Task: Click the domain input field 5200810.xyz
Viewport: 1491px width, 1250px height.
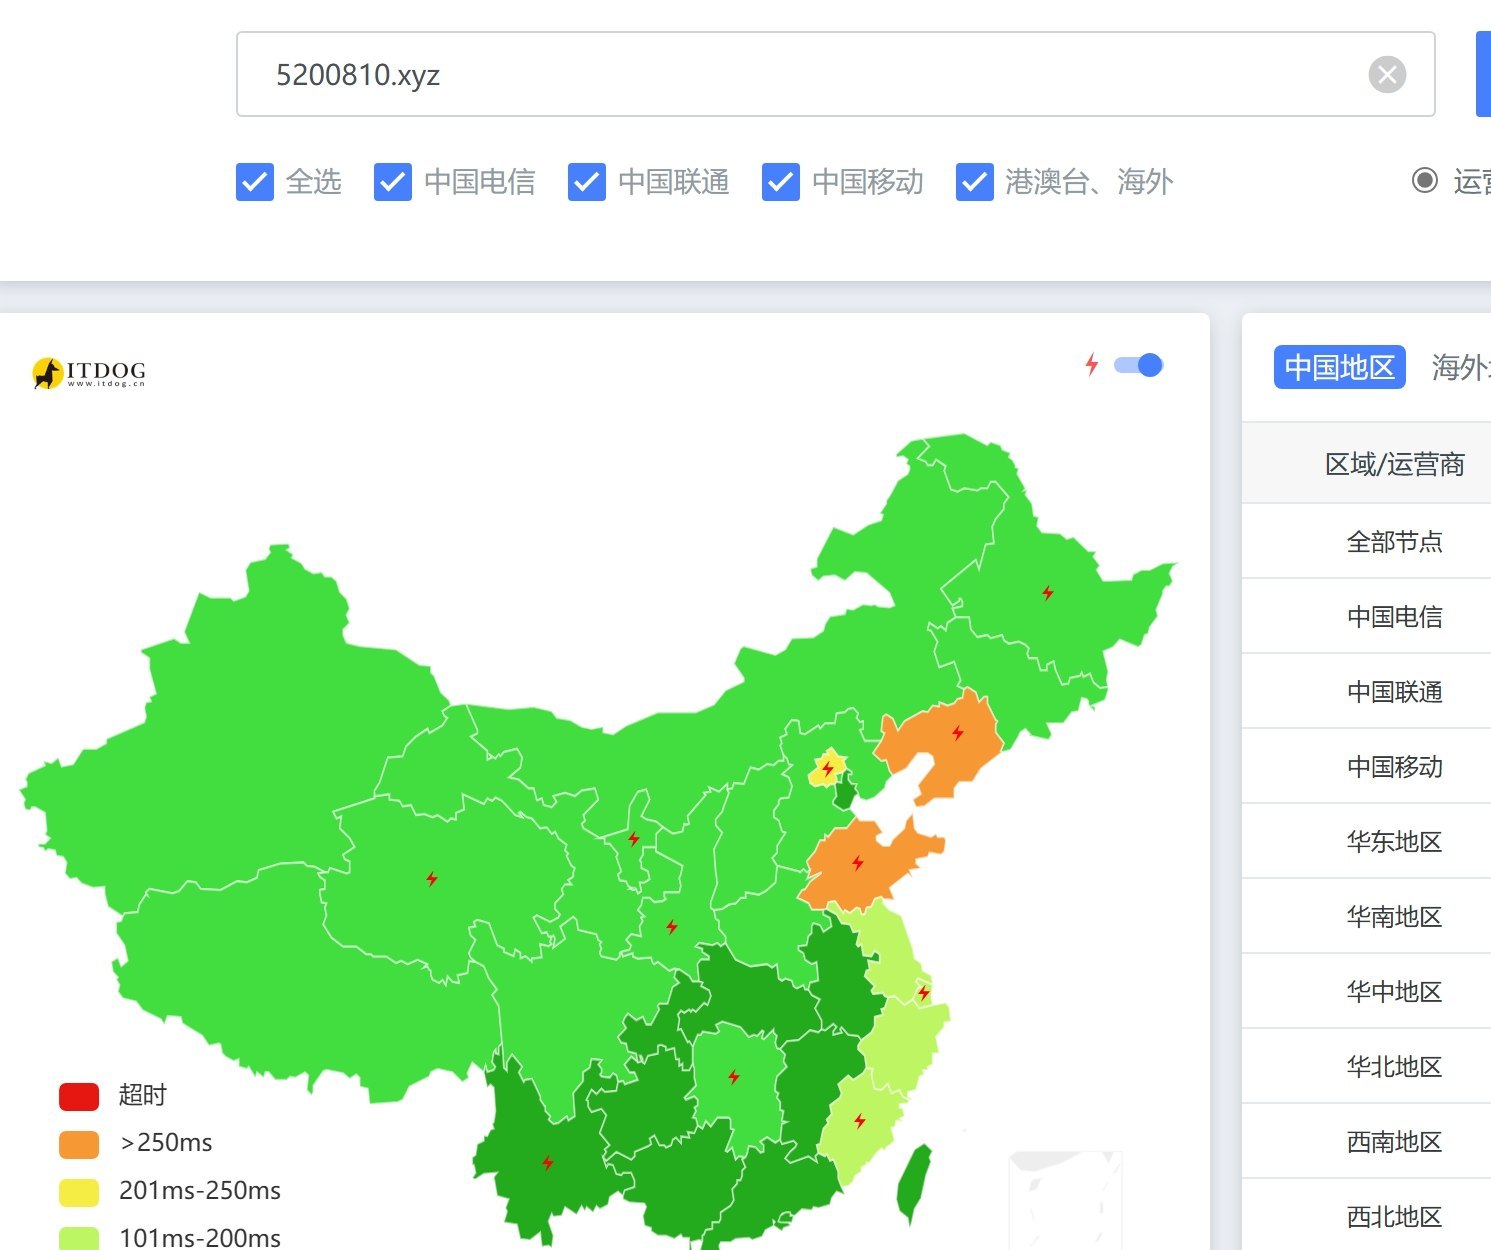Action: coord(800,75)
